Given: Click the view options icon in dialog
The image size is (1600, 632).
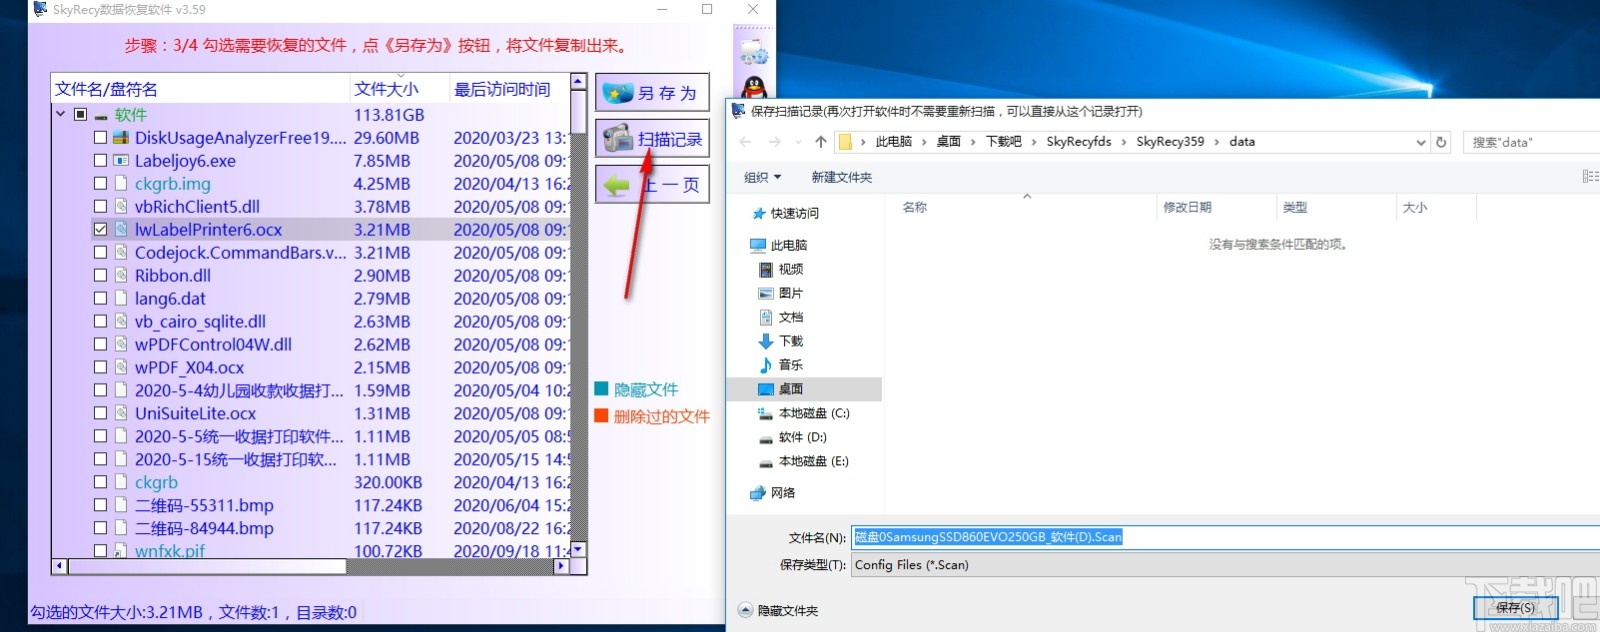Looking at the screenshot, I should (1590, 176).
